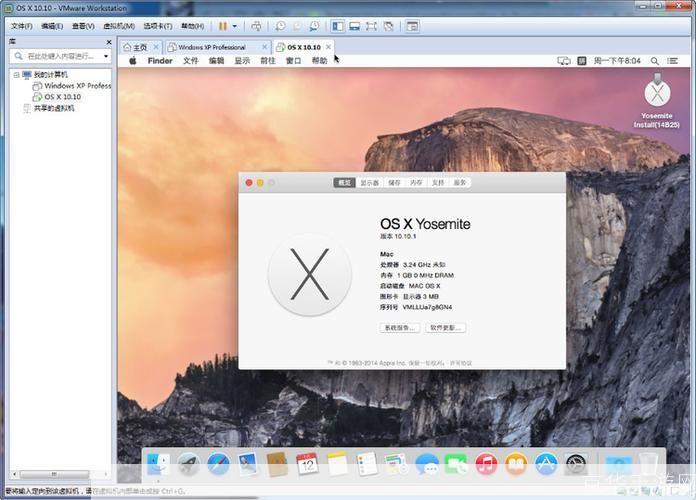Image resolution: width=696 pixels, height=500 pixels.
Task: Switch to the 支持 support tab
Action: click(x=438, y=183)
